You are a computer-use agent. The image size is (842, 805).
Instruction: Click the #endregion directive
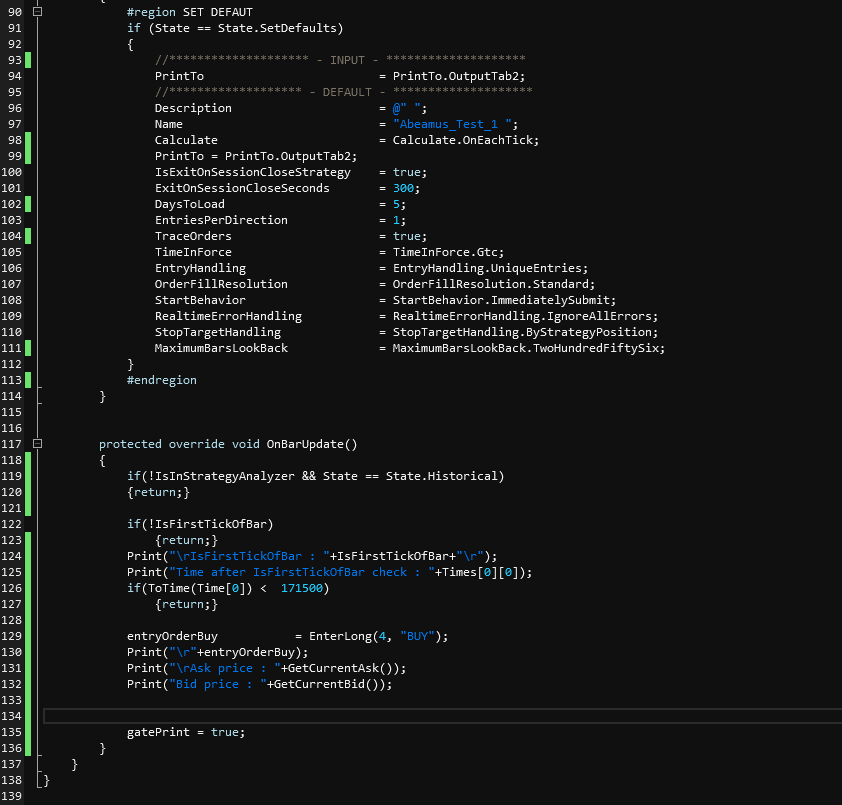(162, 380)
